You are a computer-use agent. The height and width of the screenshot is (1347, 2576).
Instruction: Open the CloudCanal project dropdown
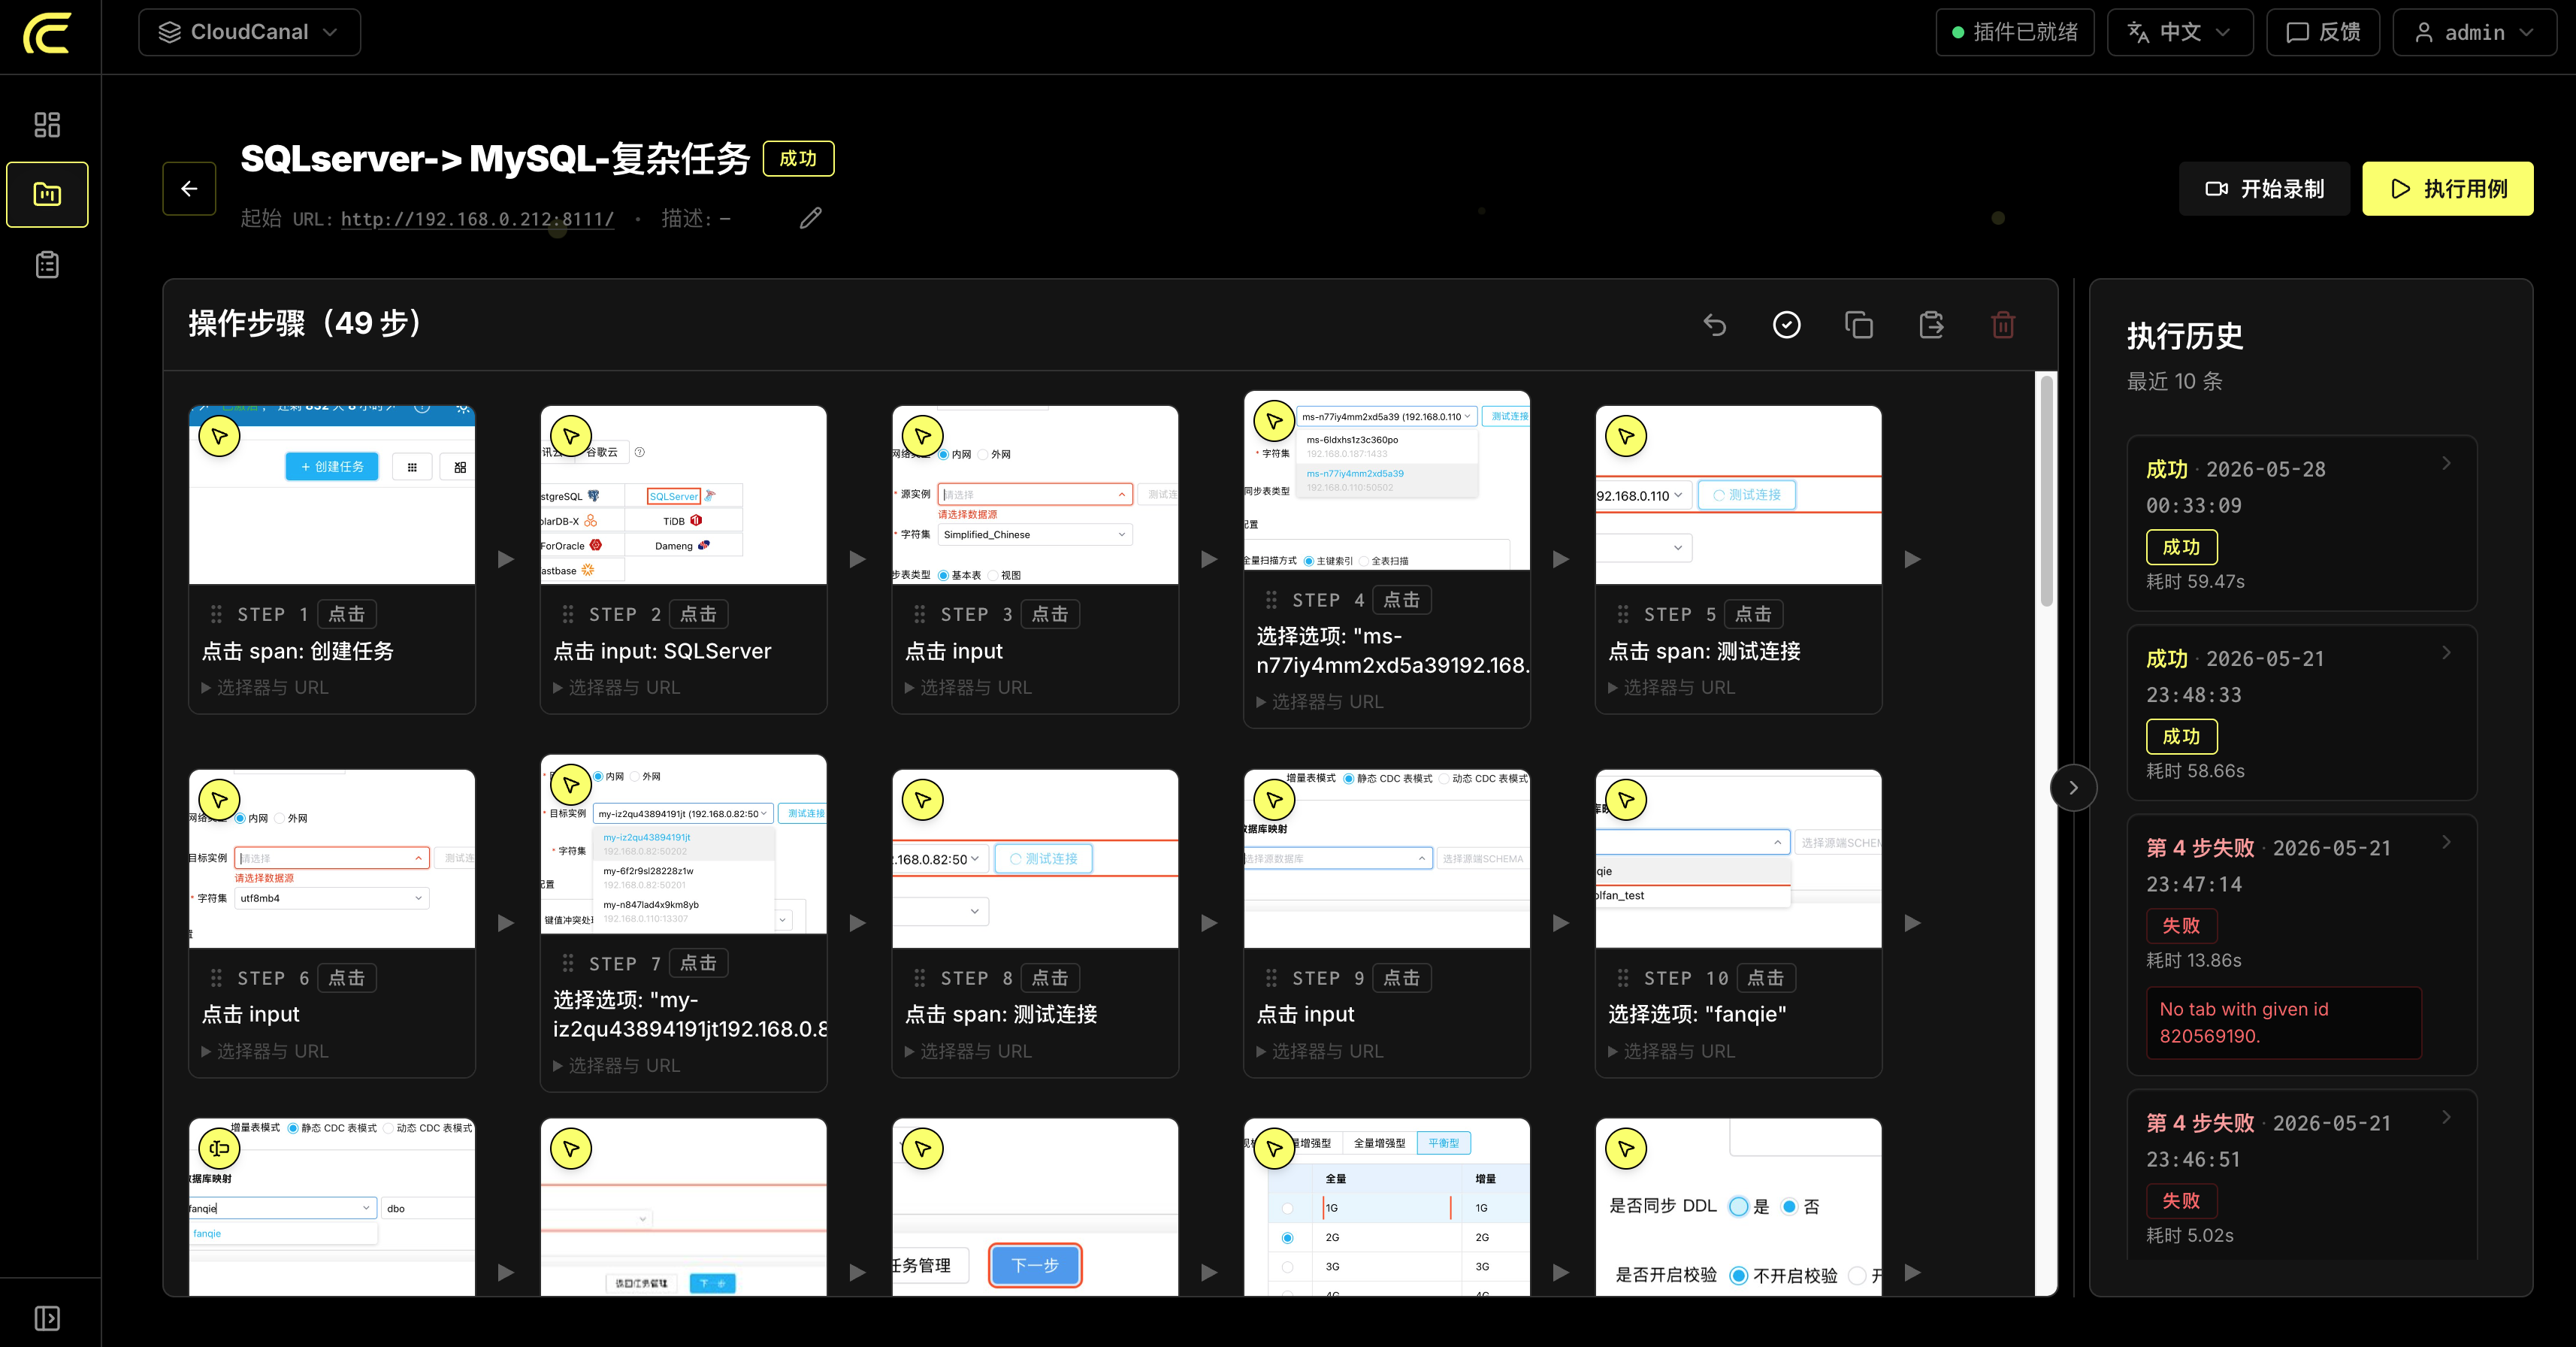(x=249, y=32)
